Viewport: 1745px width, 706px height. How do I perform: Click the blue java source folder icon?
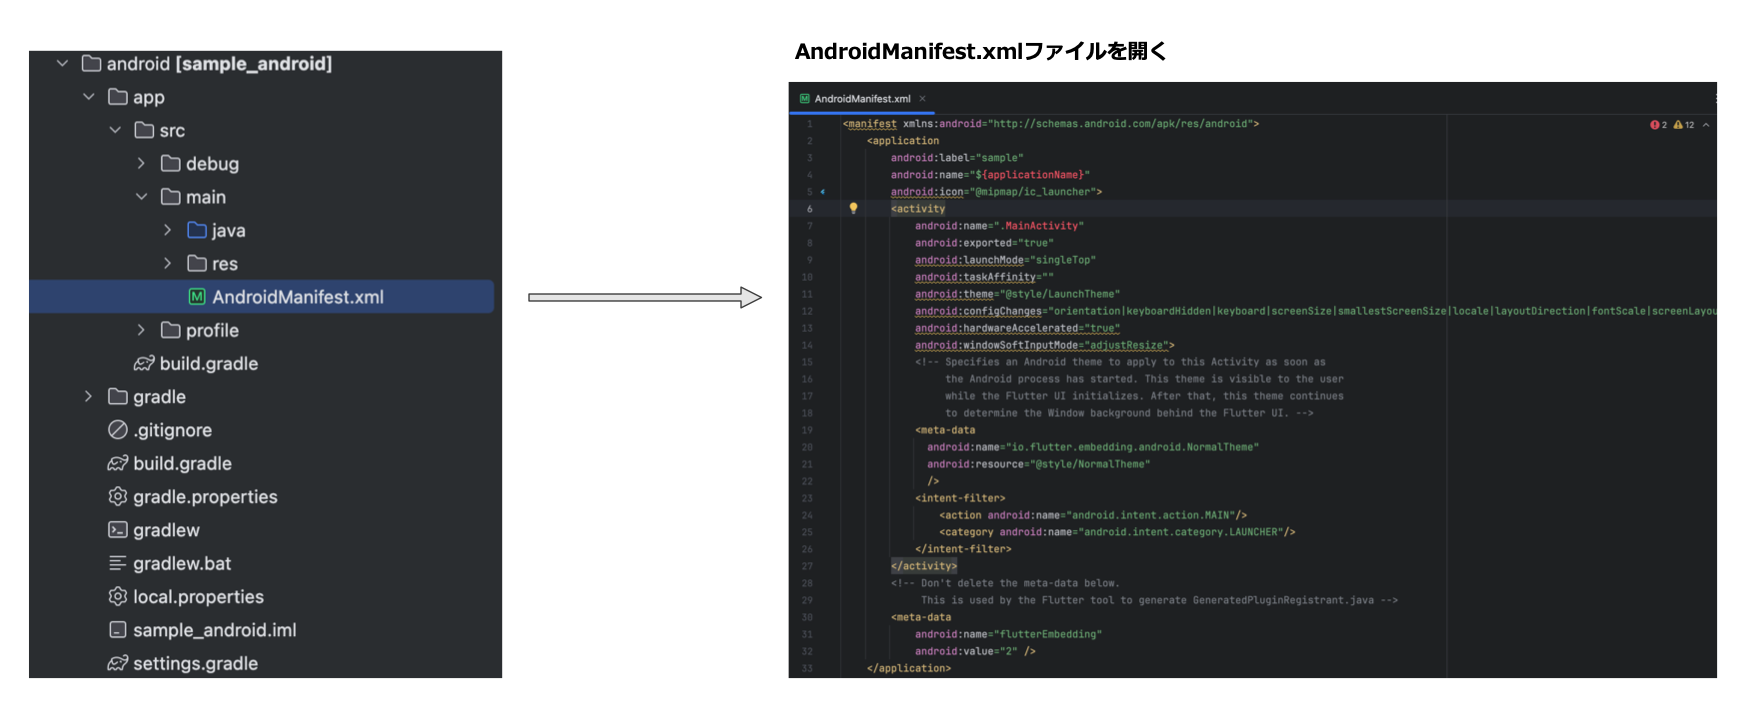(x=197, y=230)
